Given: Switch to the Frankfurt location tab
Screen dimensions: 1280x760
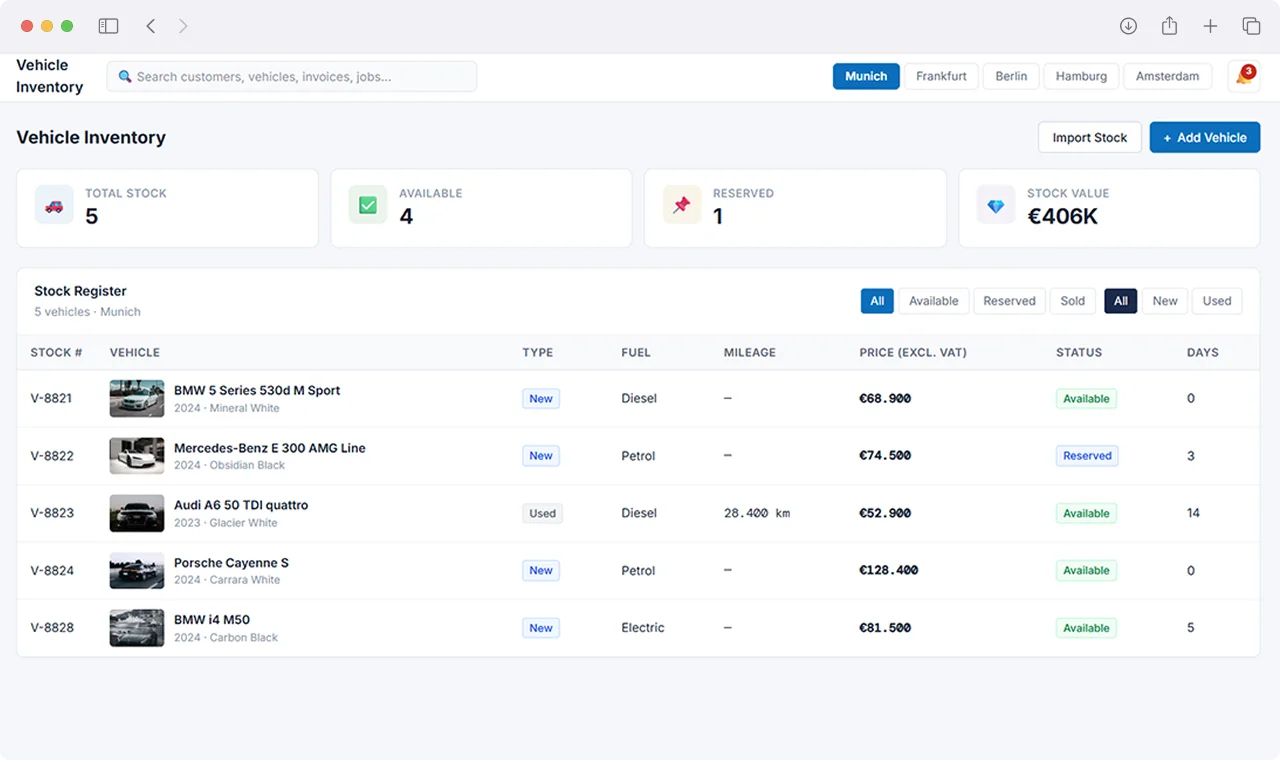Looking at the screenshot, I should click(941, 76).
